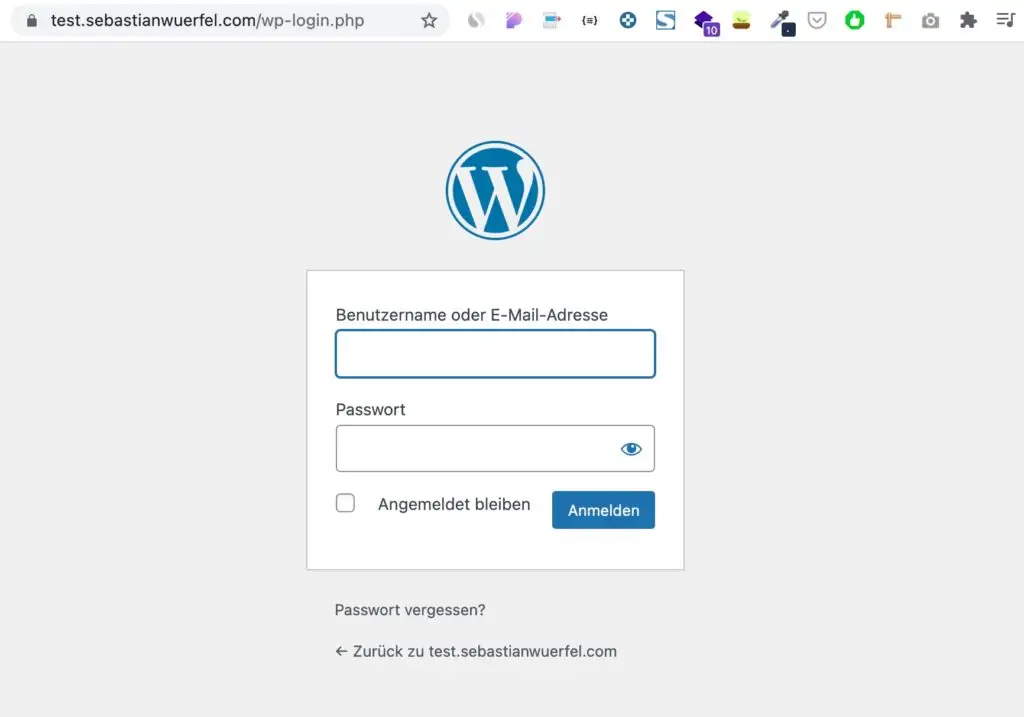
Task: Activate the eyedropper color picker extension
Action: click(782, 23)
